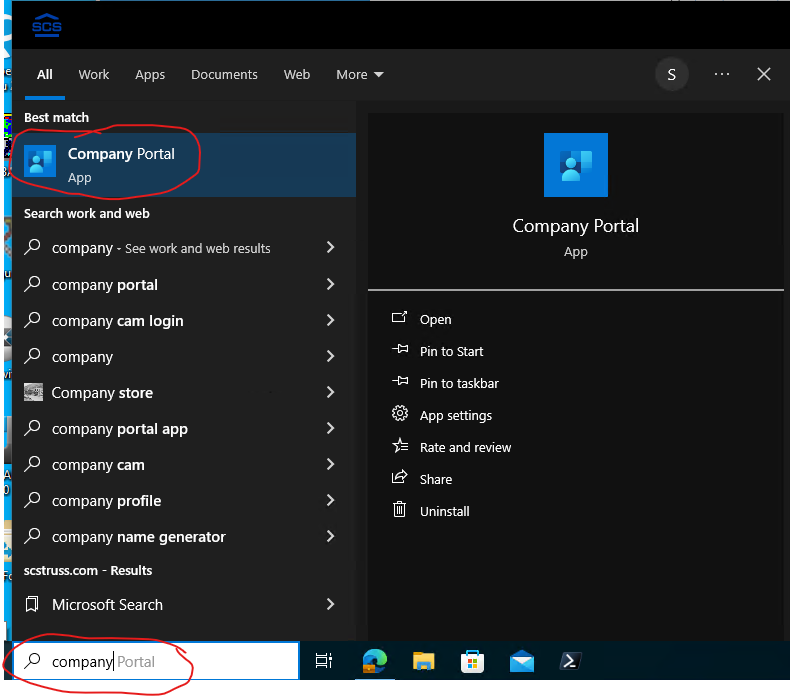
Task: Expand chevron next to 'Company store'
Action: [x=331, y=392]
